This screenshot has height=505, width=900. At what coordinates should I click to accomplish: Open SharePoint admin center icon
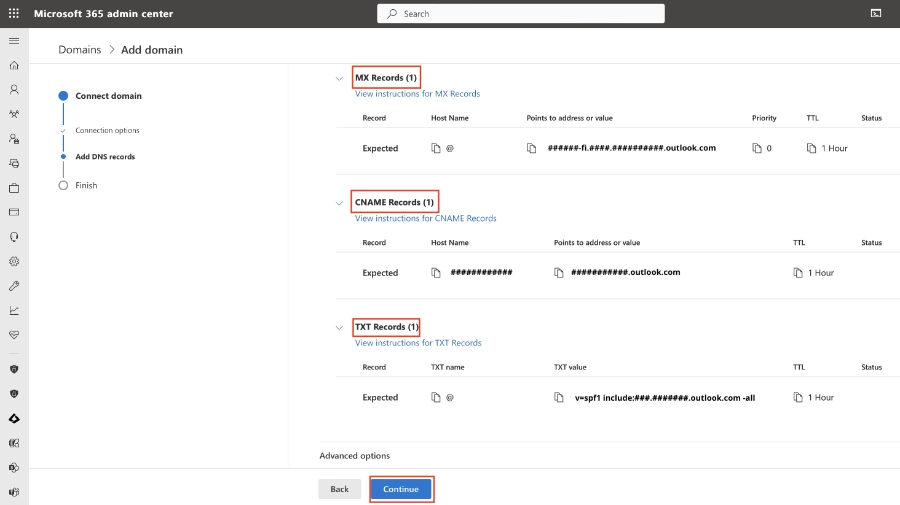tap(14, 468)
